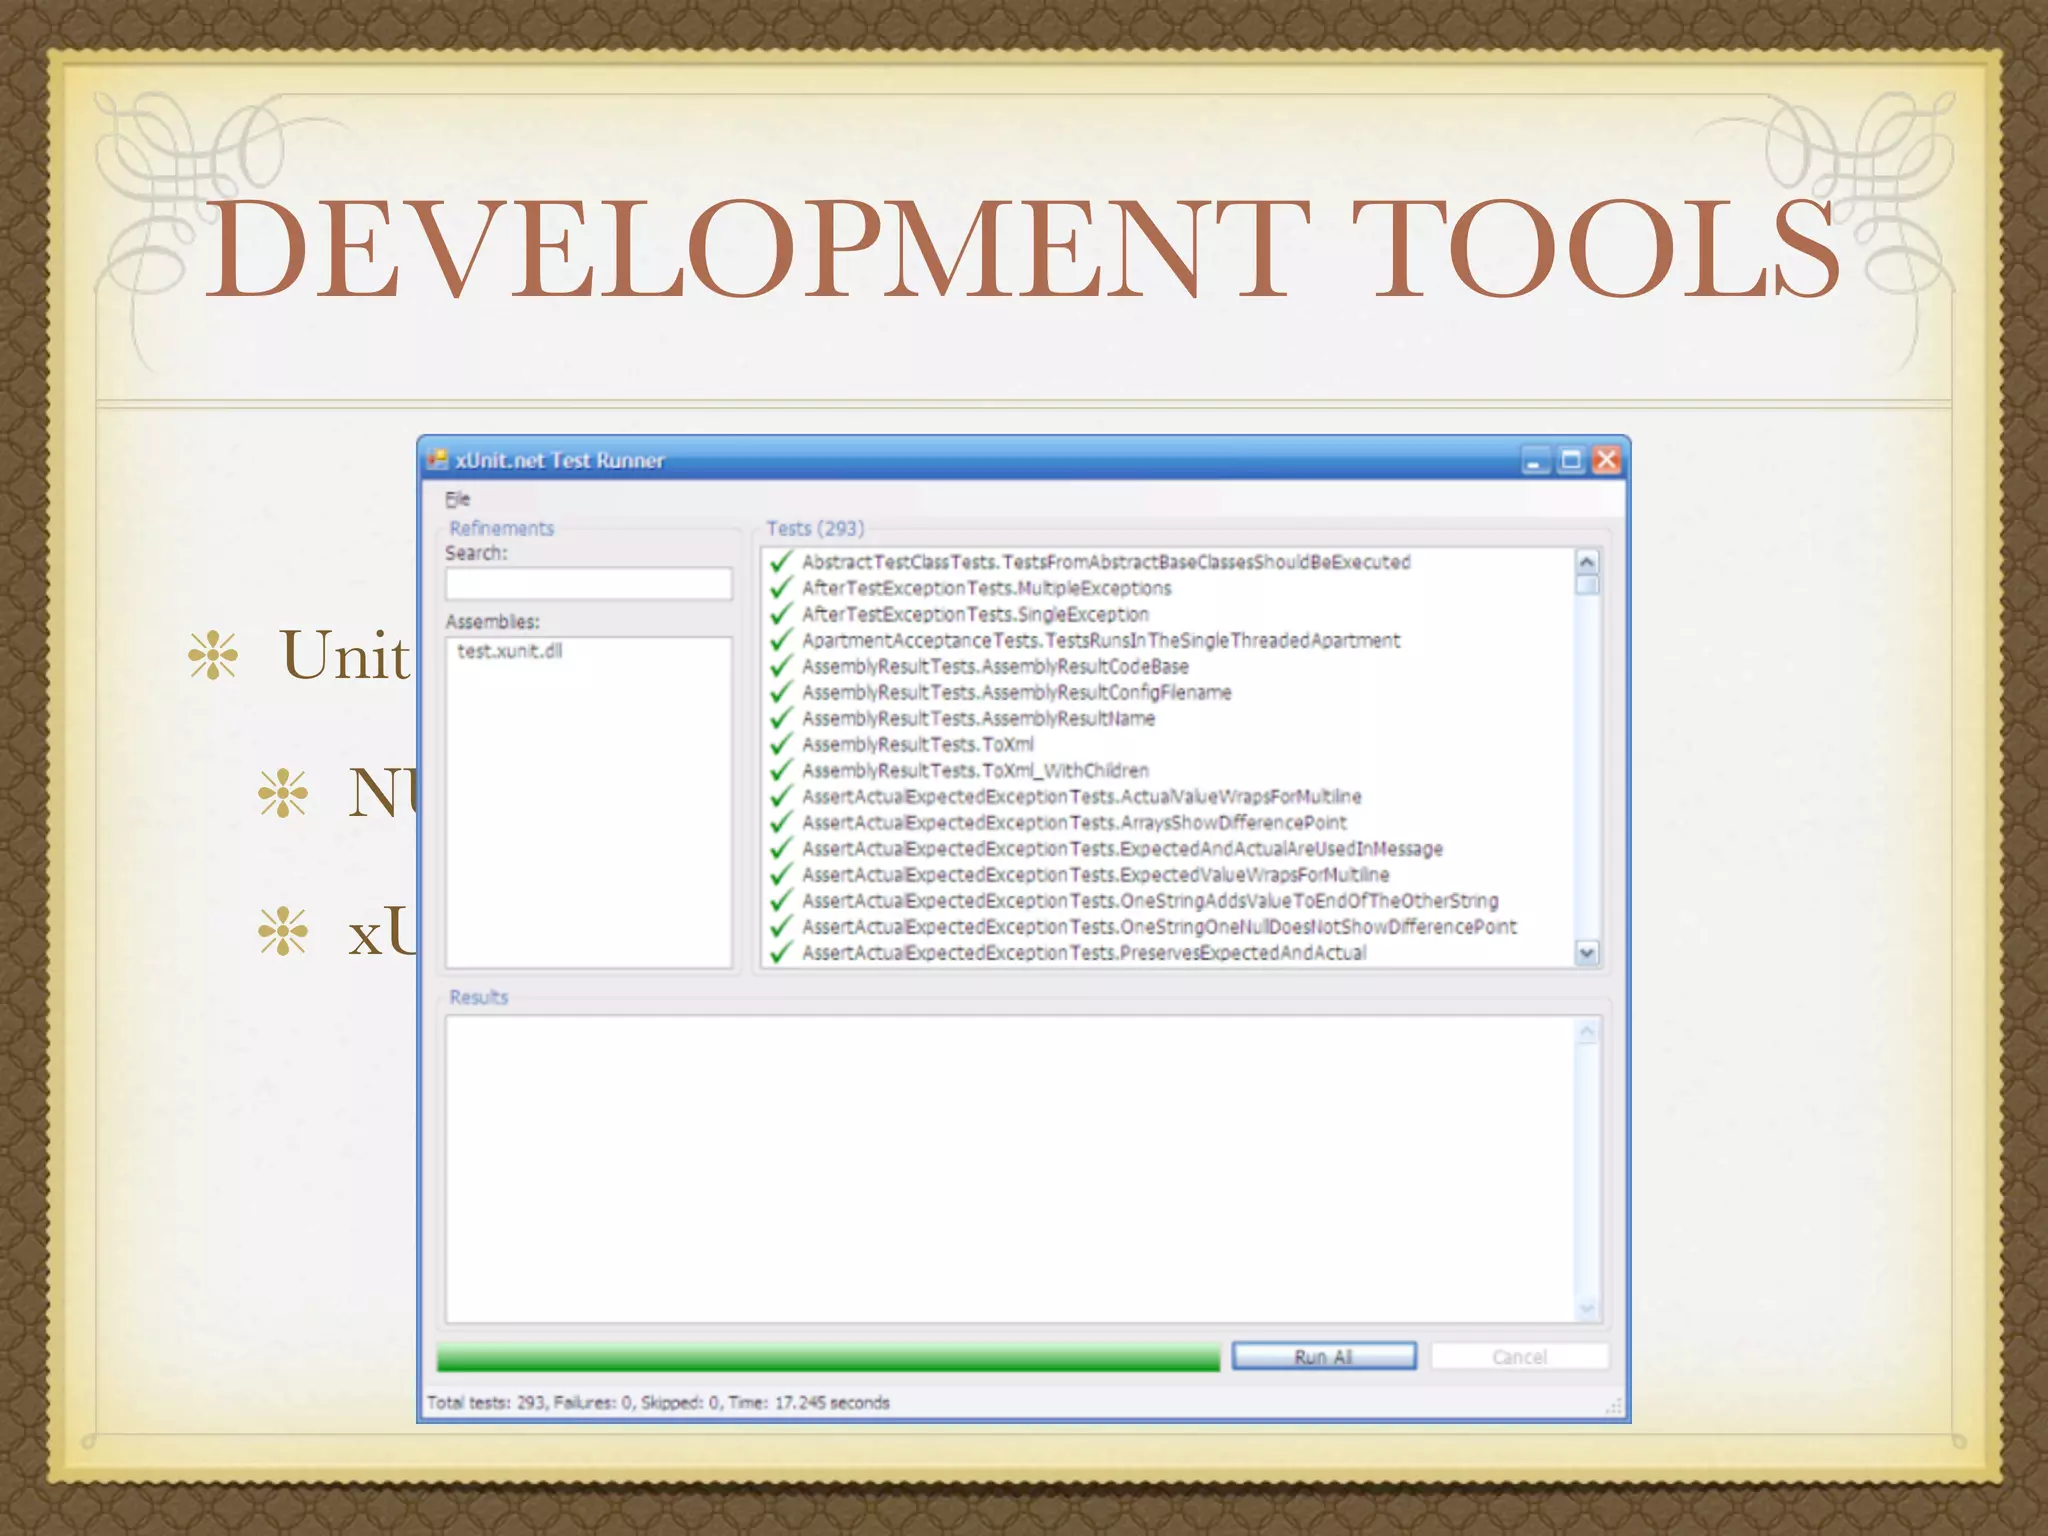
Task: Click the Results pane scroll down arrow
Action: click(1587, 1309)
